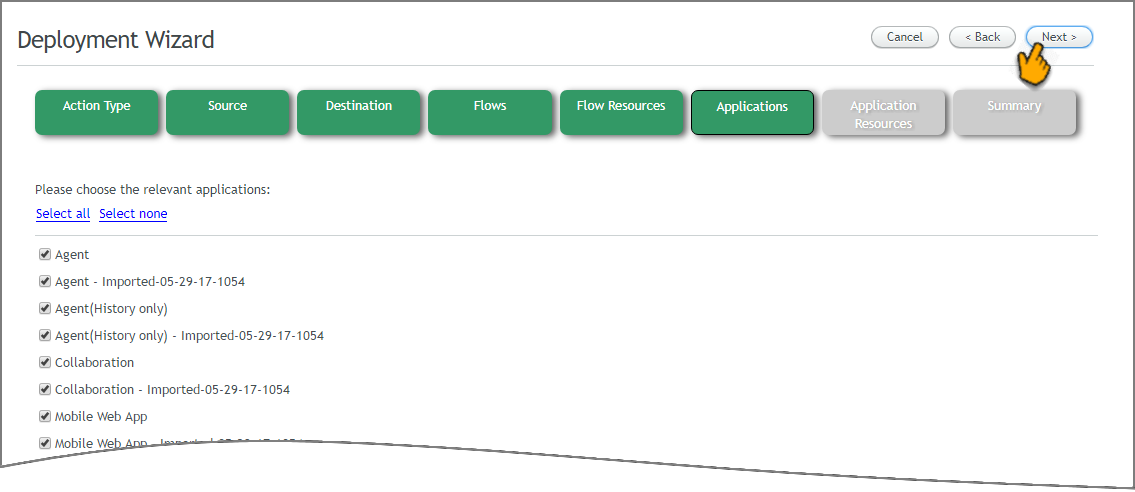Image resolution: width=1135 pixels, height=492 pixels.
Task: Uncheck Agent(History only) - Imported-05-29-17-1054 checkbox
Action: tap(45, 336)
